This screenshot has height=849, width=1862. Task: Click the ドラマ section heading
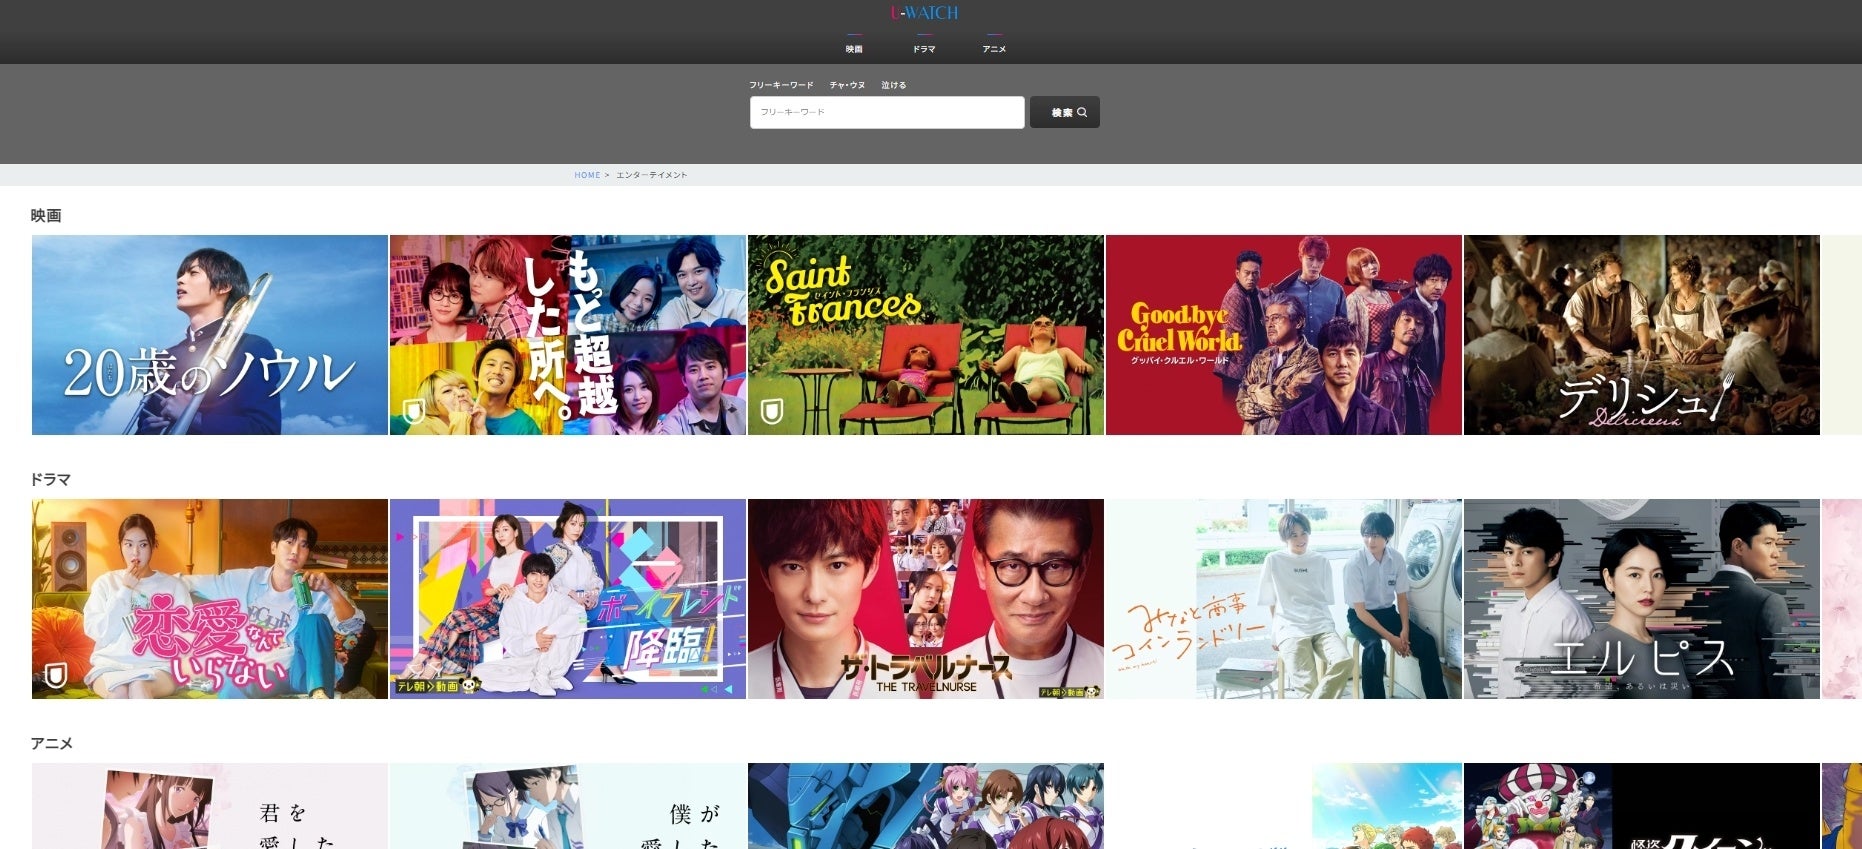pos(50,479)
